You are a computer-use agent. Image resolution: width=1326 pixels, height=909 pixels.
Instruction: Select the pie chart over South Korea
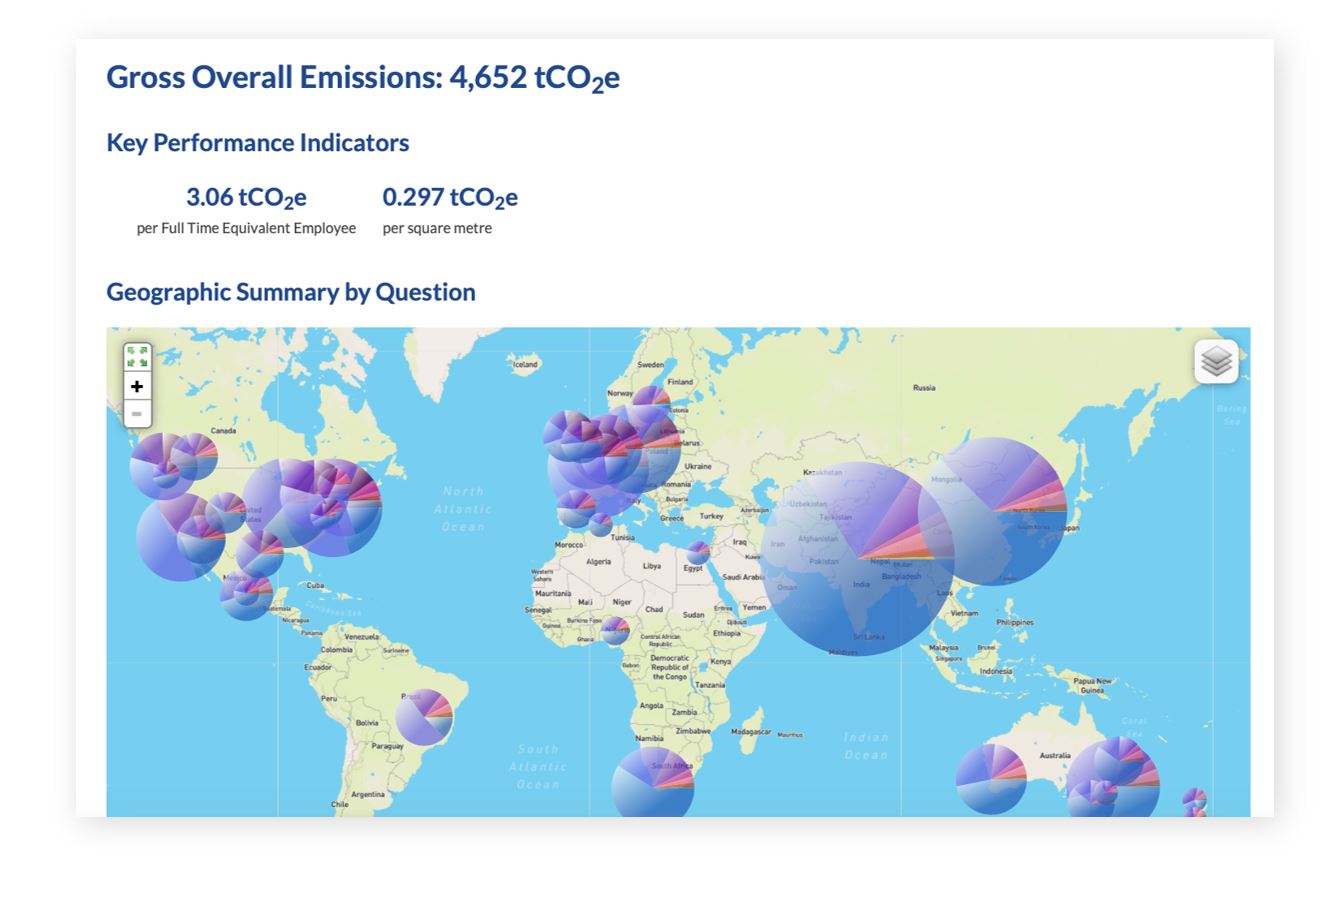(993, 511)
